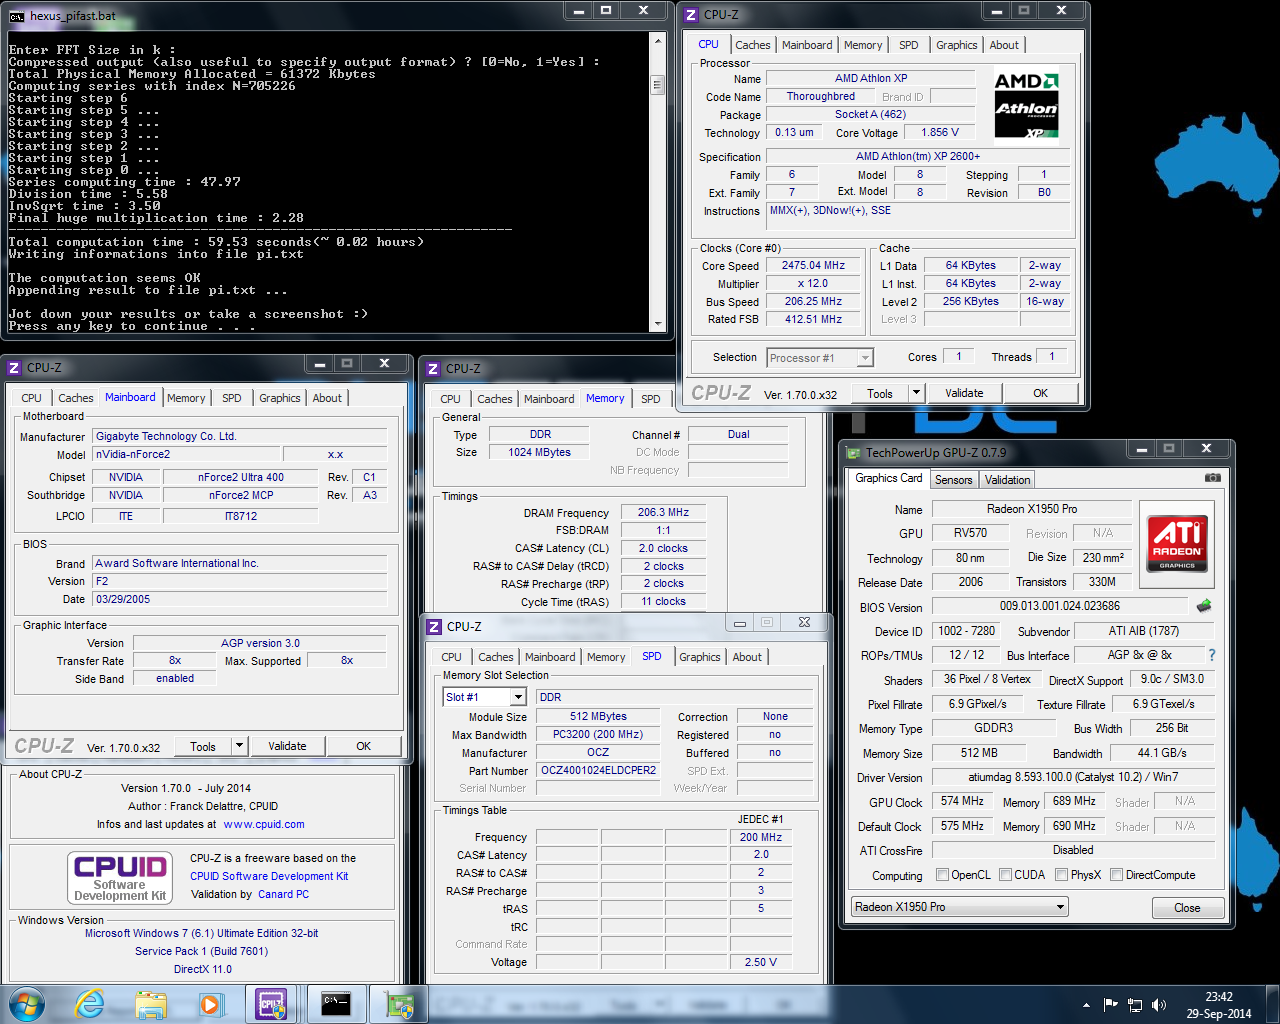Open the volume speaker tray icon
The height and width of the screenshot is (1024, 1280).
click(1159, 1005)
